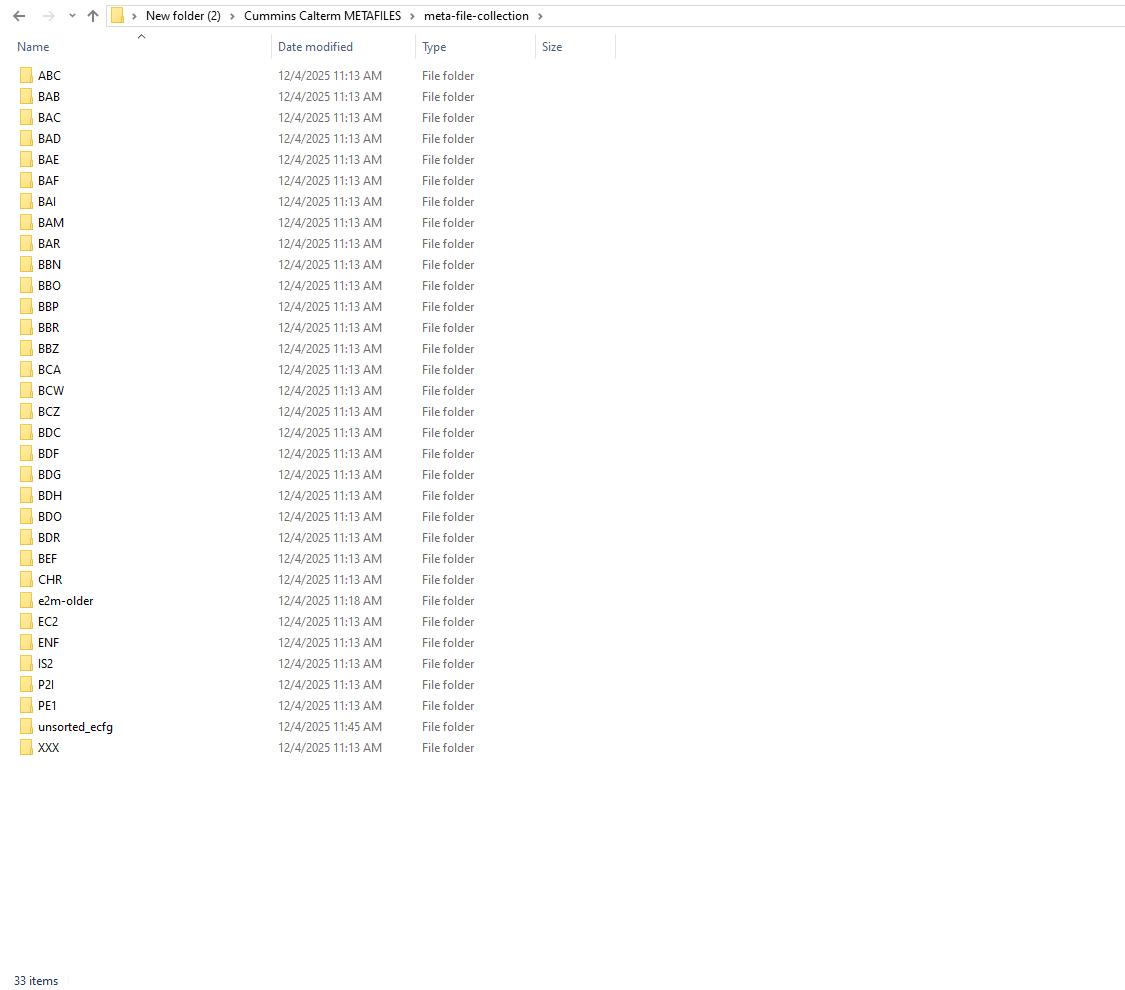Screen dimensions: 1125x990
Task: Click the 'unsorted_ecfg' folder name
Action: coord(75,727)
